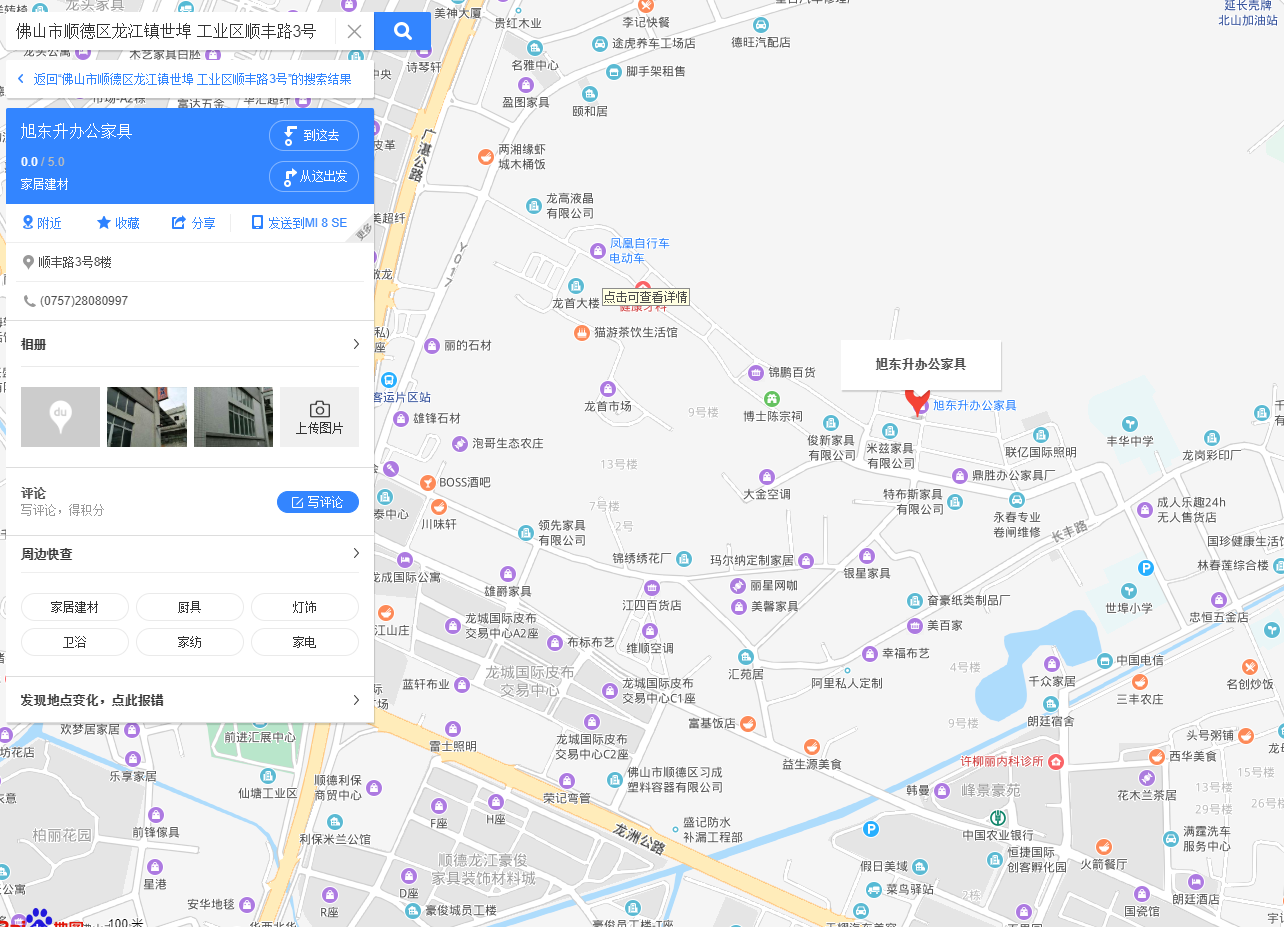Send location to MI 8 SE phone

pyautogui.click(x=299, y=223)
